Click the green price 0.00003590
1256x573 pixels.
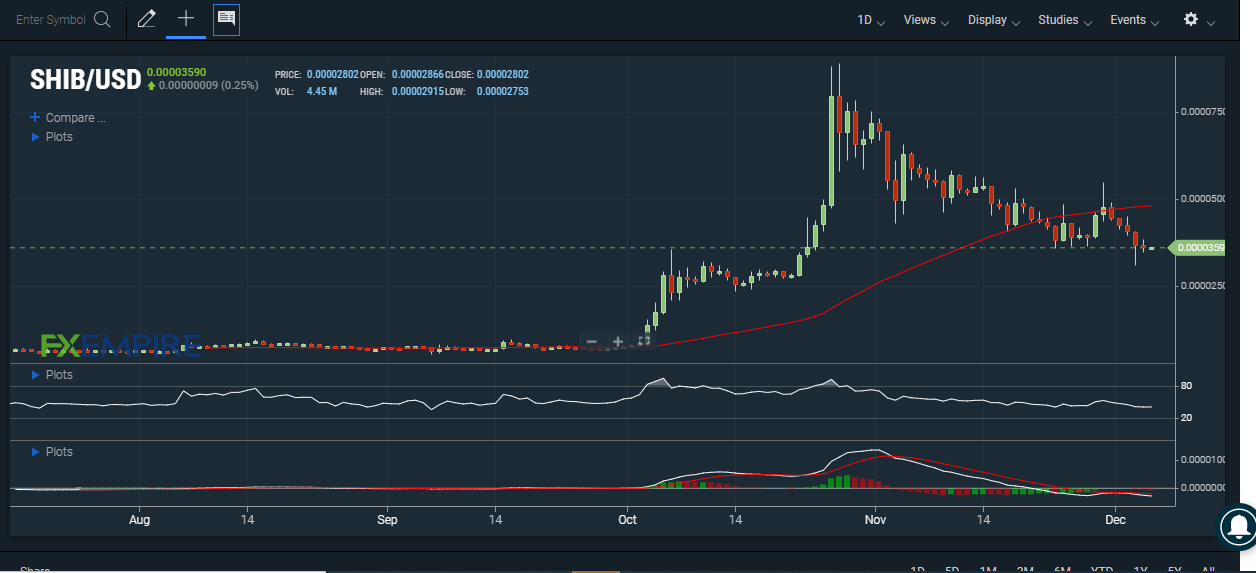(x=177, y=72)
